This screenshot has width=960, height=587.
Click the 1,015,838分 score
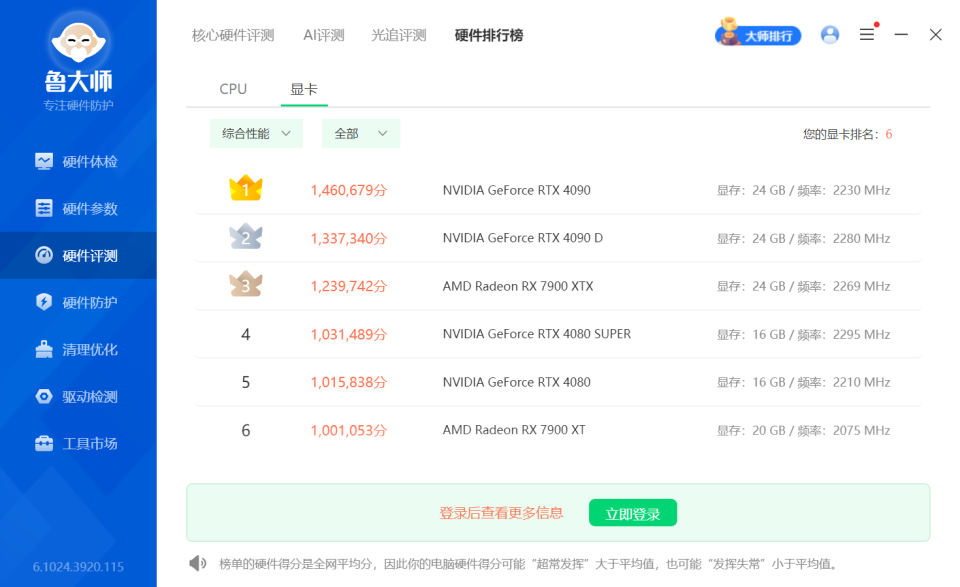349,383
